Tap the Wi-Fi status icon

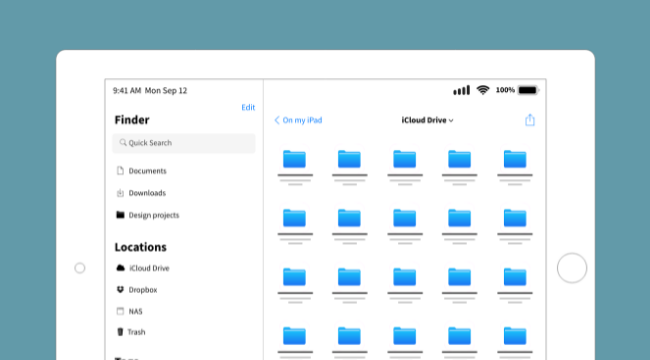coord(483,90)
